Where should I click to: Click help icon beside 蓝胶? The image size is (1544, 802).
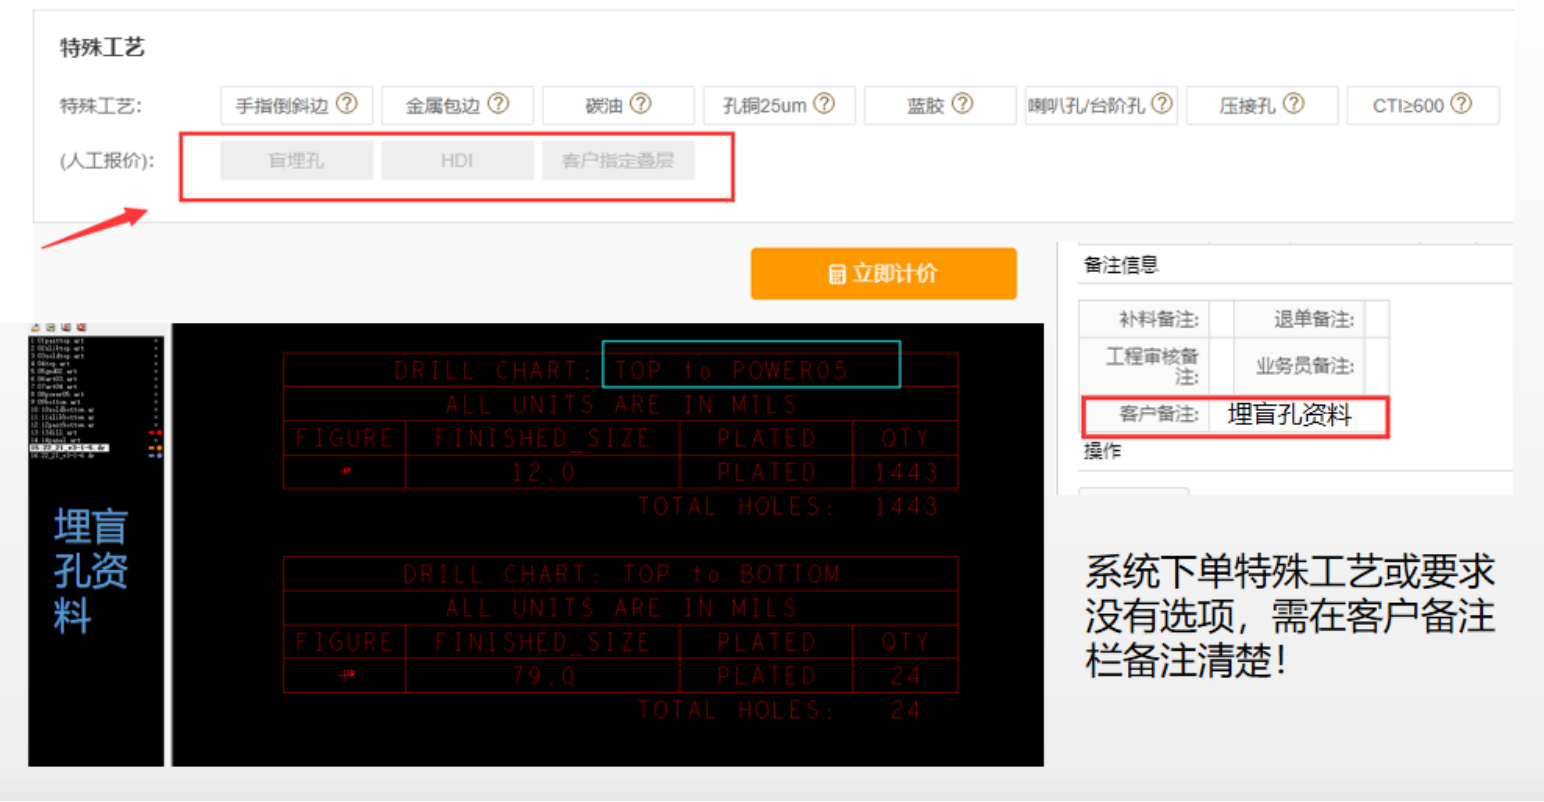coord(962,104)
